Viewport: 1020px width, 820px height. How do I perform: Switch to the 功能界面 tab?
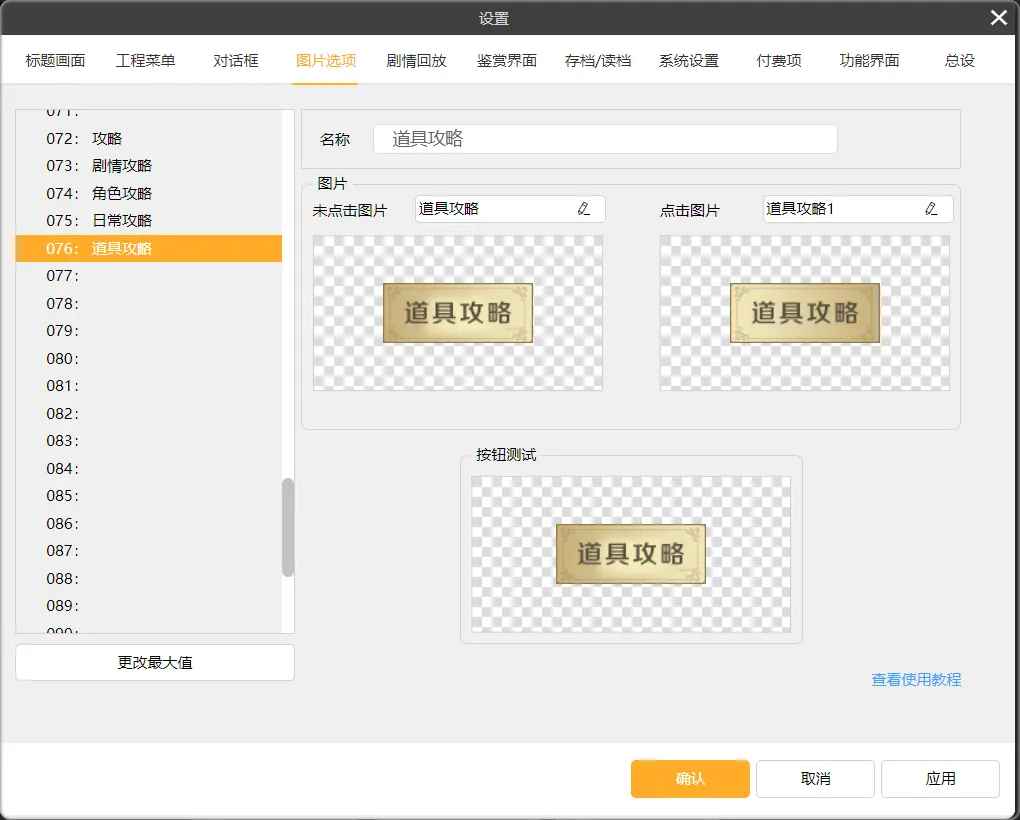click(x=869, y=60)
